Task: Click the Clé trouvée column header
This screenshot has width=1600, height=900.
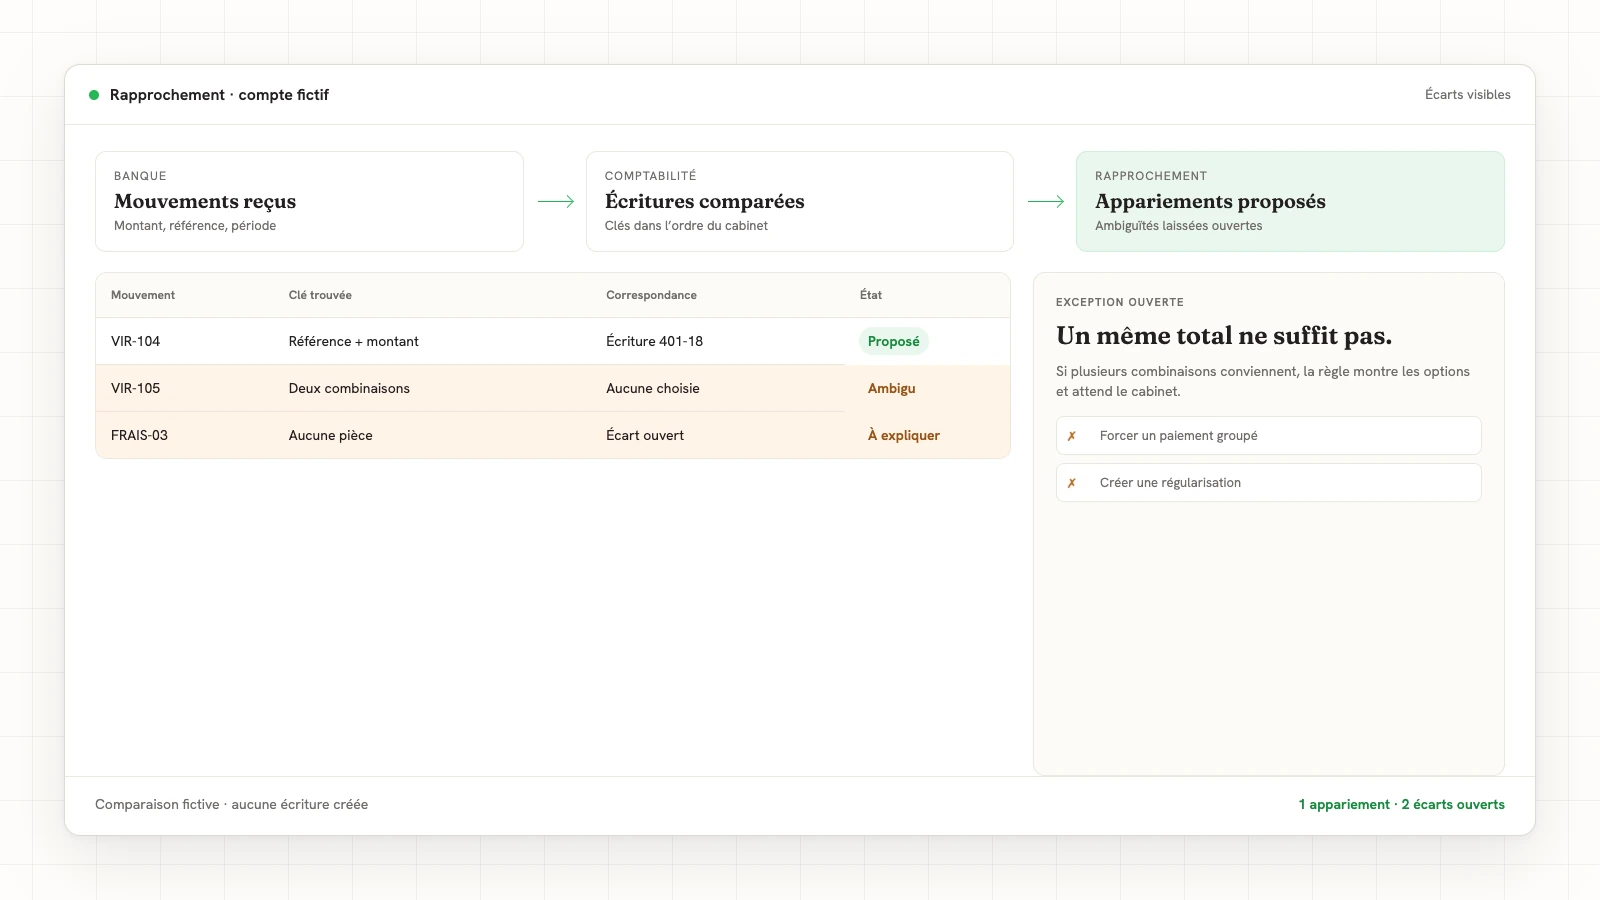Action: (x=320, y=295)
